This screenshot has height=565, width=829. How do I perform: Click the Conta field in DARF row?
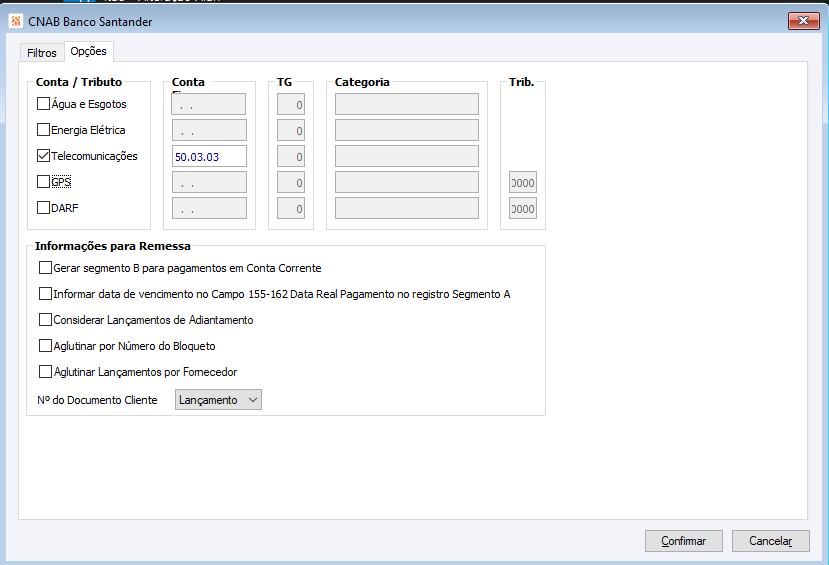click(x=209, y=208)
